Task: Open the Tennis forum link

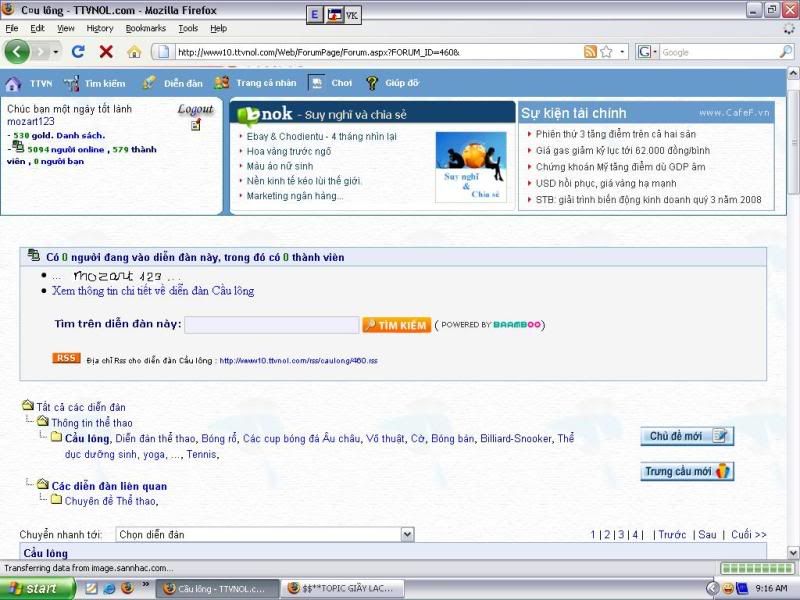Action: (201, 454)
